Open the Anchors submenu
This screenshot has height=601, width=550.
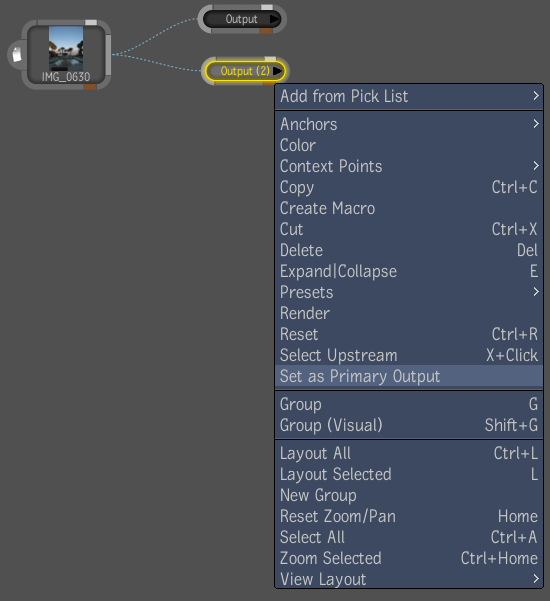click(409, 124)
